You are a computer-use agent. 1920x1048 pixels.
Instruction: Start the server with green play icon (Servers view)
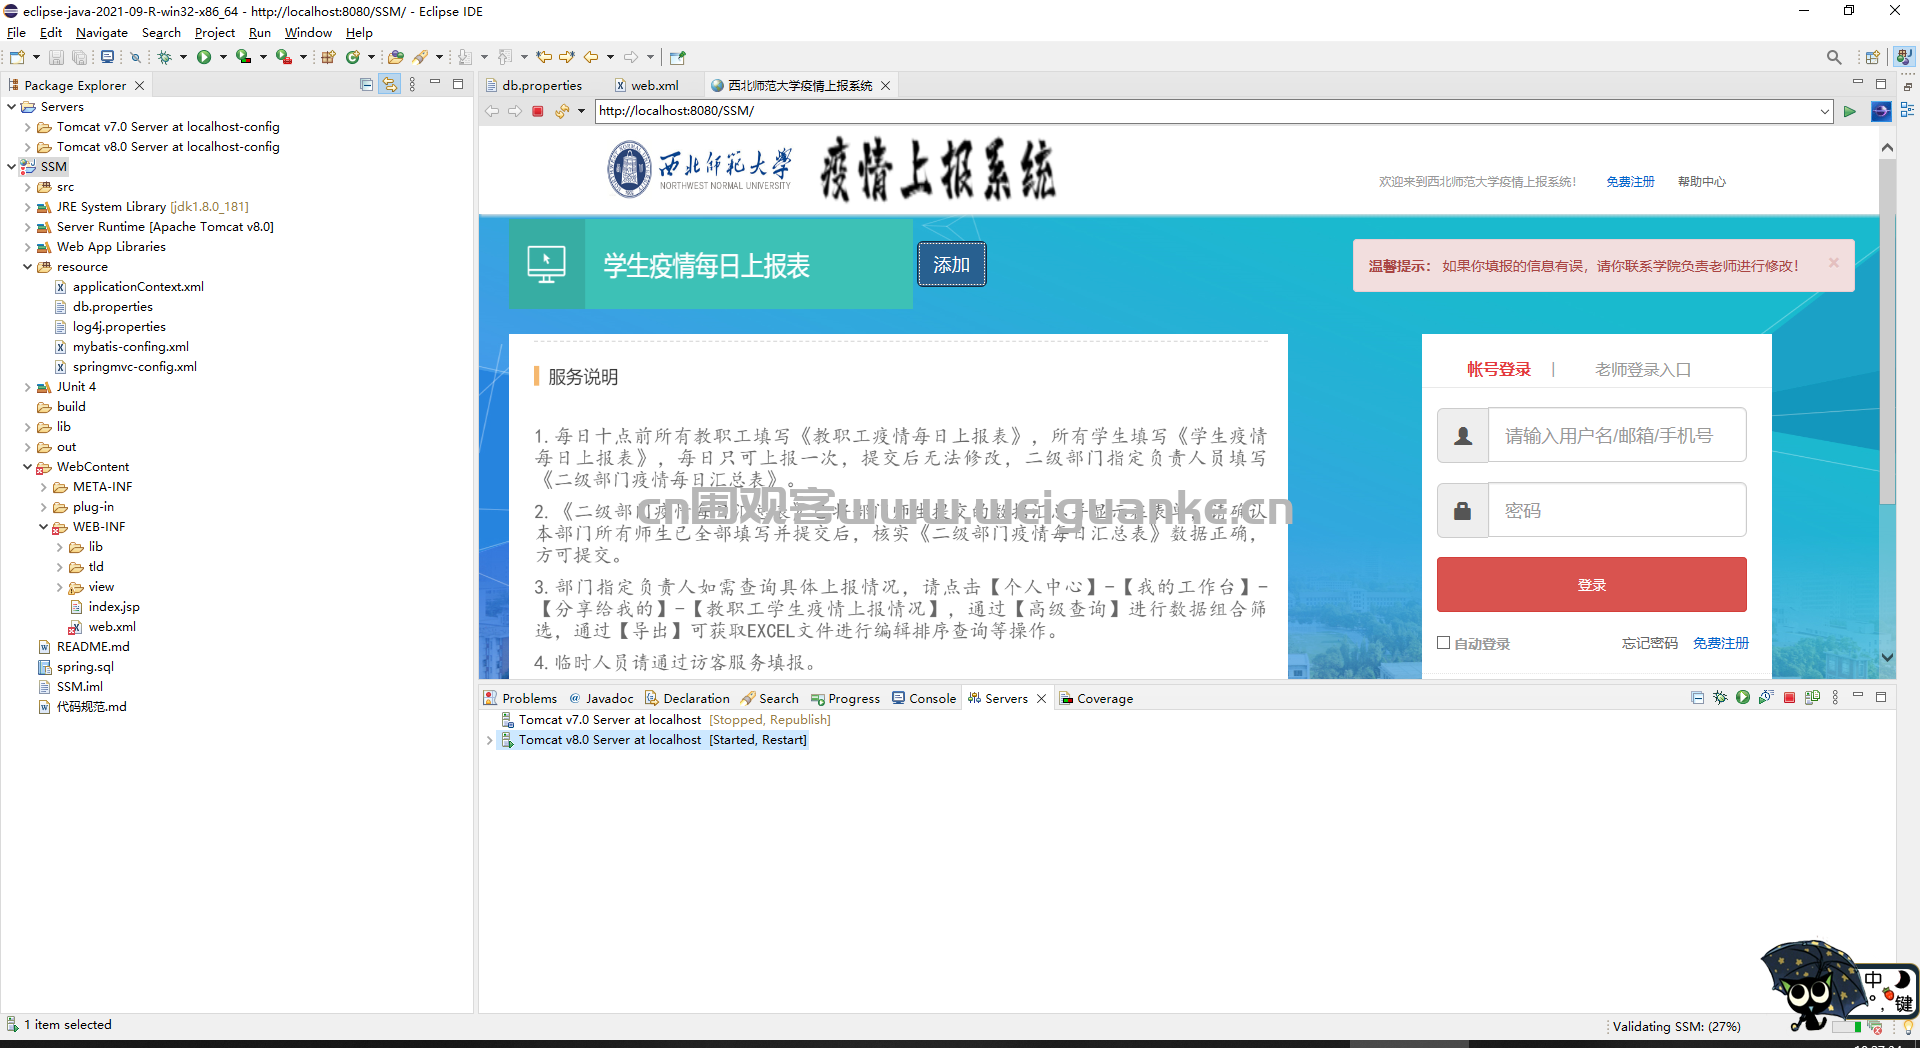pyautogui.click(x=1743, y=698)
